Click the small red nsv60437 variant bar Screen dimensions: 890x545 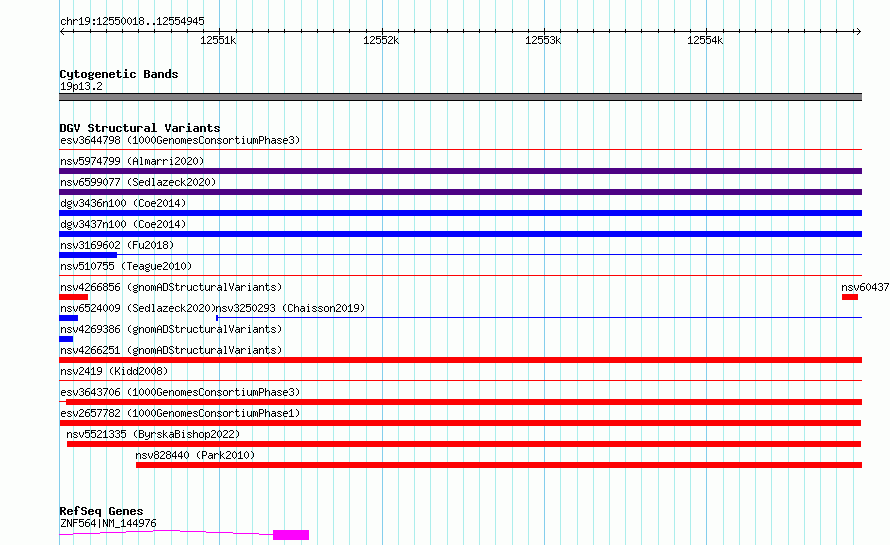point(850,297)
